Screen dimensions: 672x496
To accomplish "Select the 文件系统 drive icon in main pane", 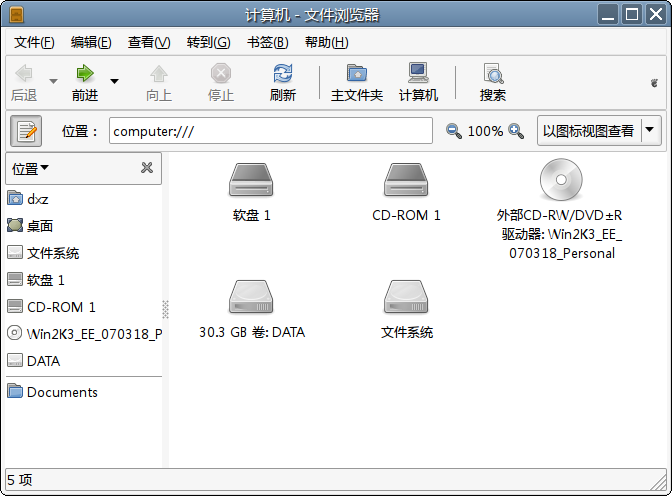I will click(x=406, y=297).
